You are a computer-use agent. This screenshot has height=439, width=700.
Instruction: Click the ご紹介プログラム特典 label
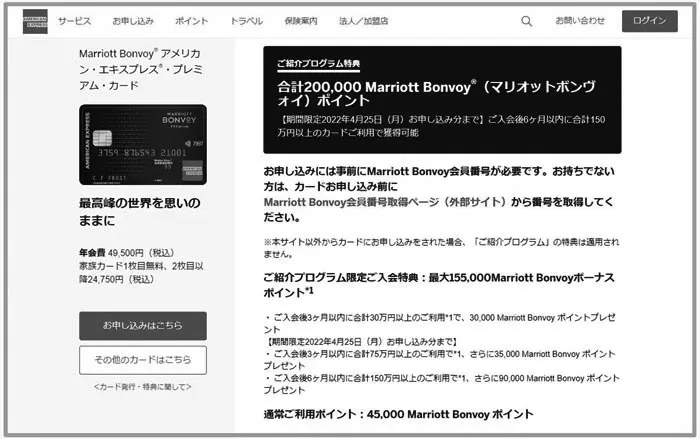tap(318, 63)
